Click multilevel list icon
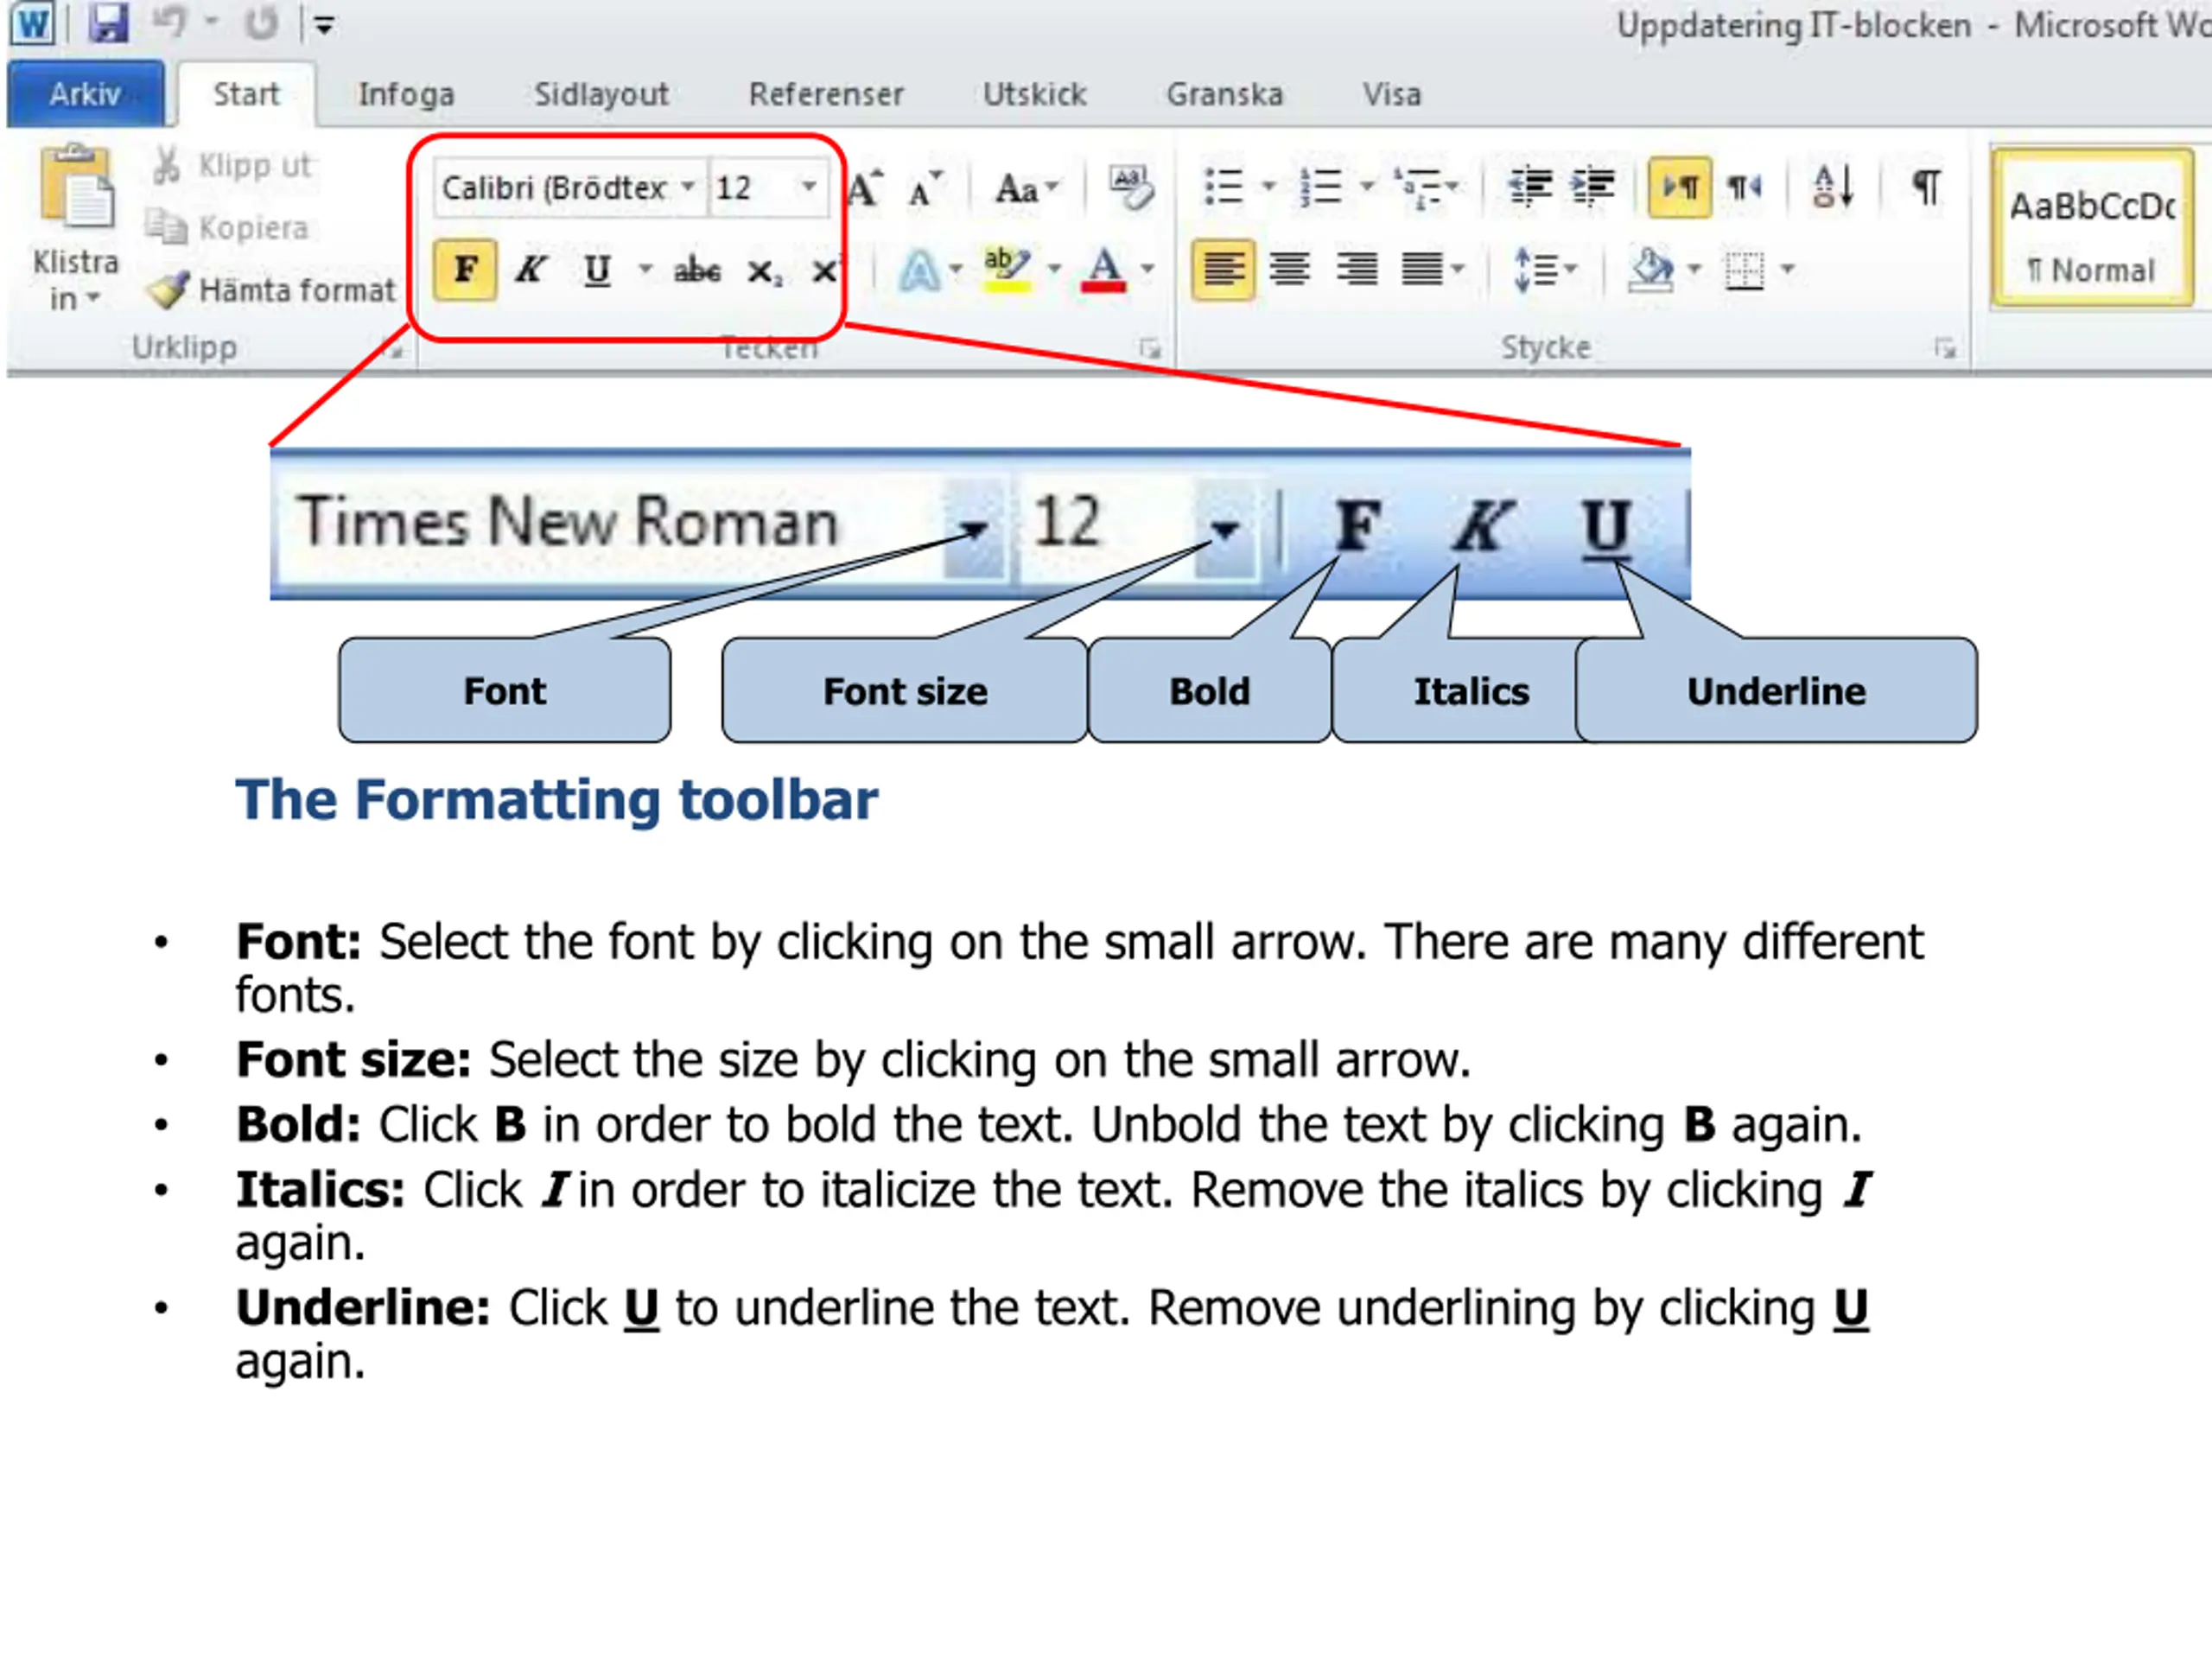Image resolution: width=2212 pixels, height=1659 pixels. (1418, 188)
